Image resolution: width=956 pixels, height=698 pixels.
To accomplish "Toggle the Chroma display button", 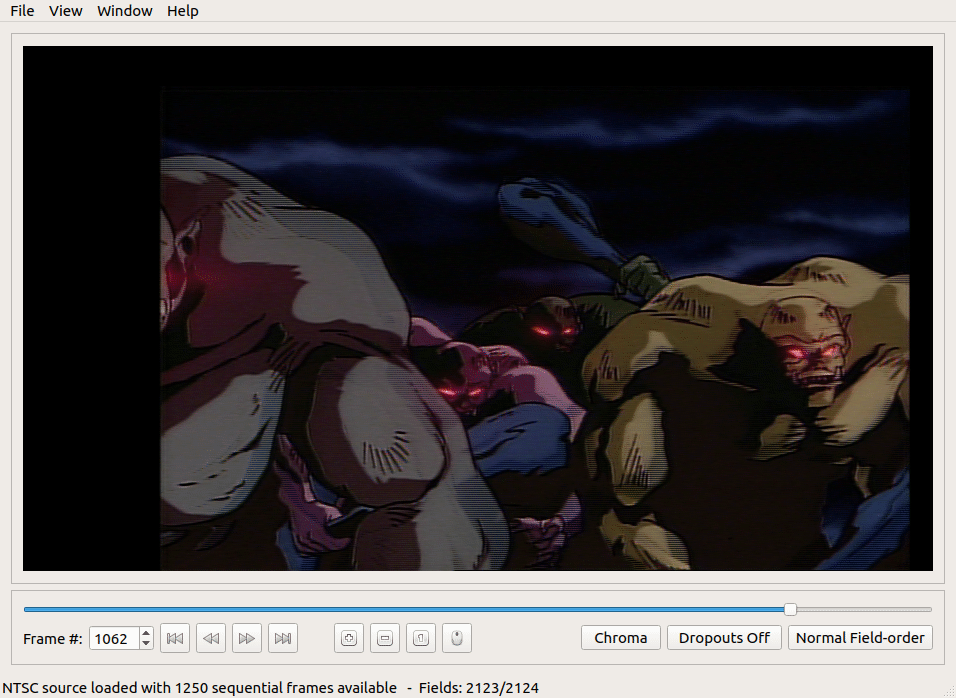I will coord(620,638).
